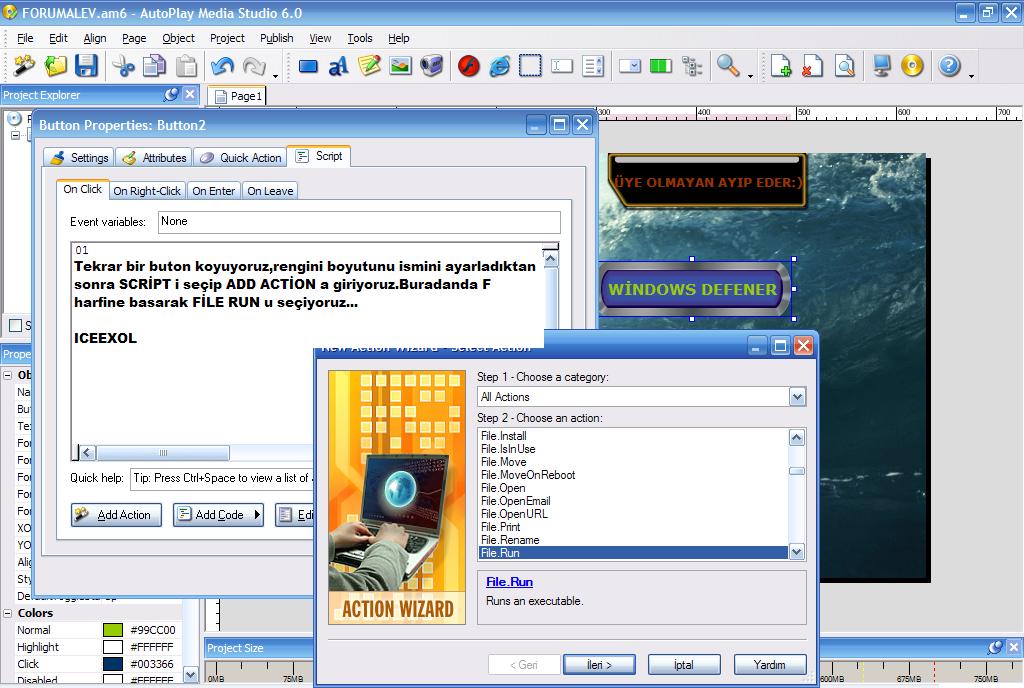Switch to the Attributes tab

[x=155, y=157]
